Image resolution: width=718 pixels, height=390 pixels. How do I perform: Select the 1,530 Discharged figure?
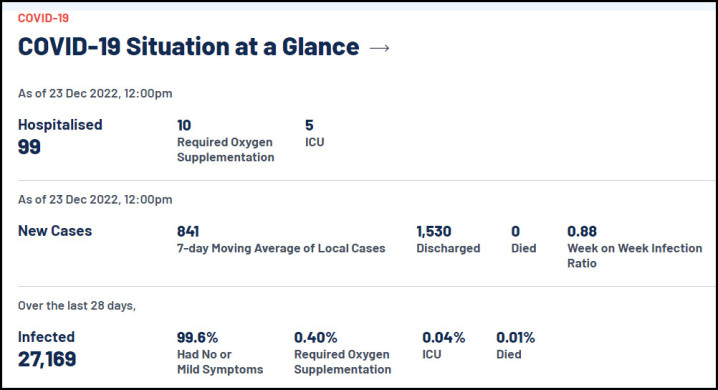point(434,231)
